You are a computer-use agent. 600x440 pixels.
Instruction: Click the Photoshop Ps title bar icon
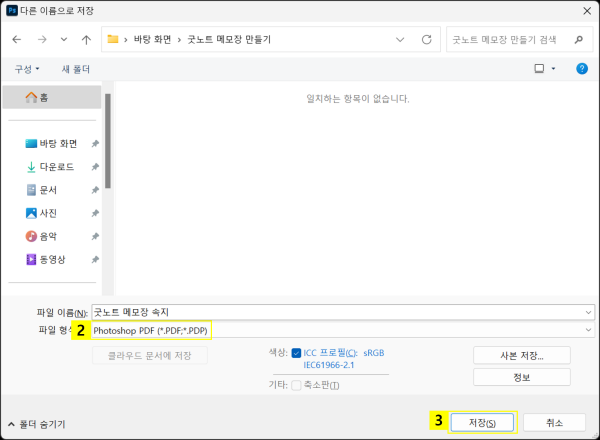(12, 10)
